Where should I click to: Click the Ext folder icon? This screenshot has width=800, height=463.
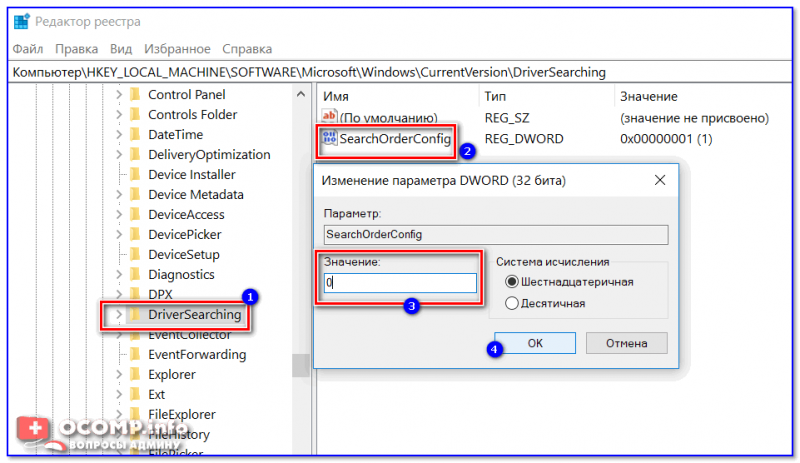tap(135, 394)
